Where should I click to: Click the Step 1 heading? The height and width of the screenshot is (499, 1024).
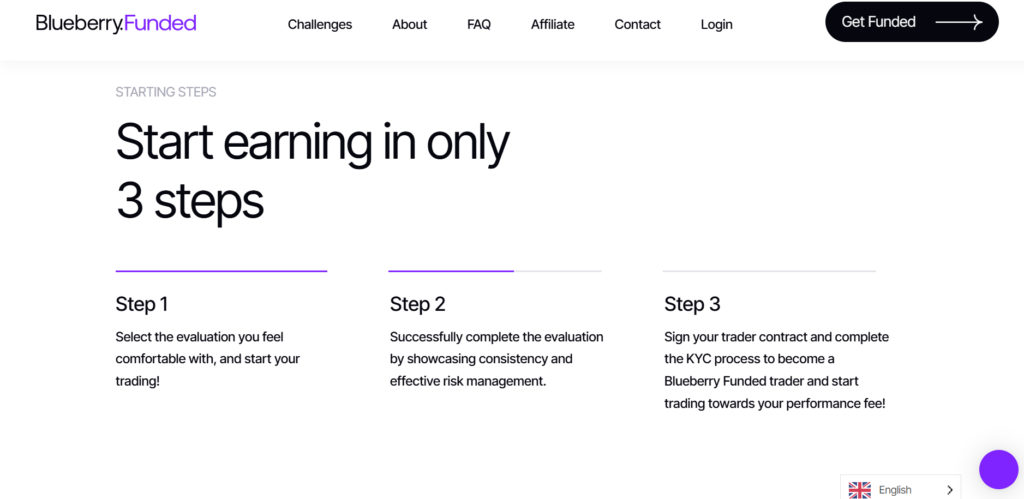tap(142, 304)
